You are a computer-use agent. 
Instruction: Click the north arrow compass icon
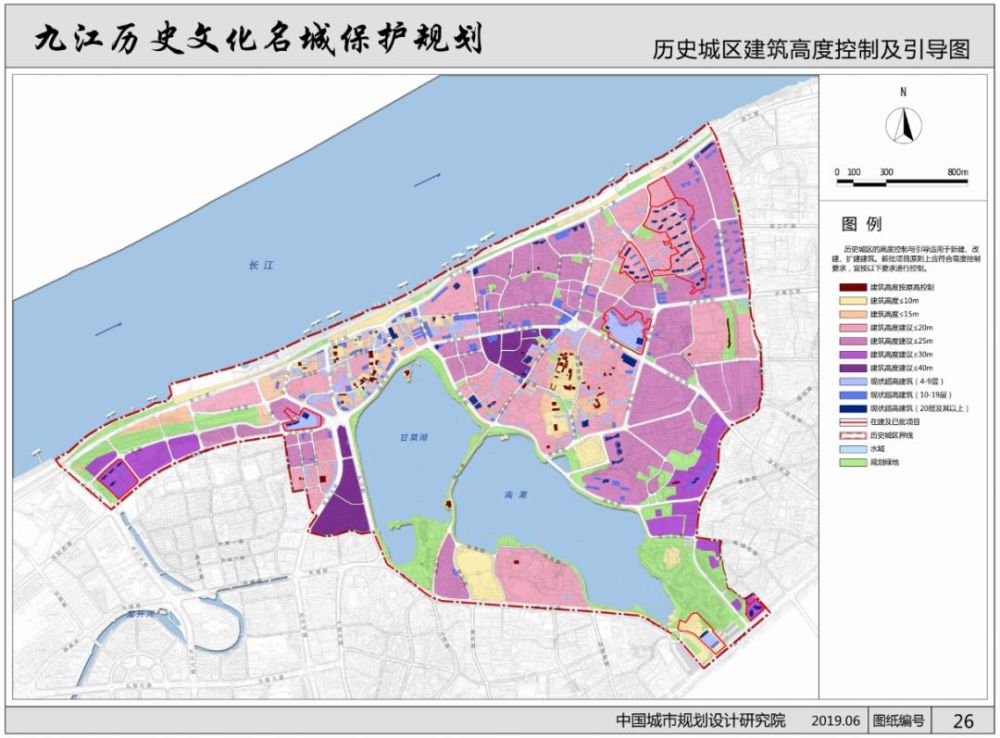click(903, 126)
